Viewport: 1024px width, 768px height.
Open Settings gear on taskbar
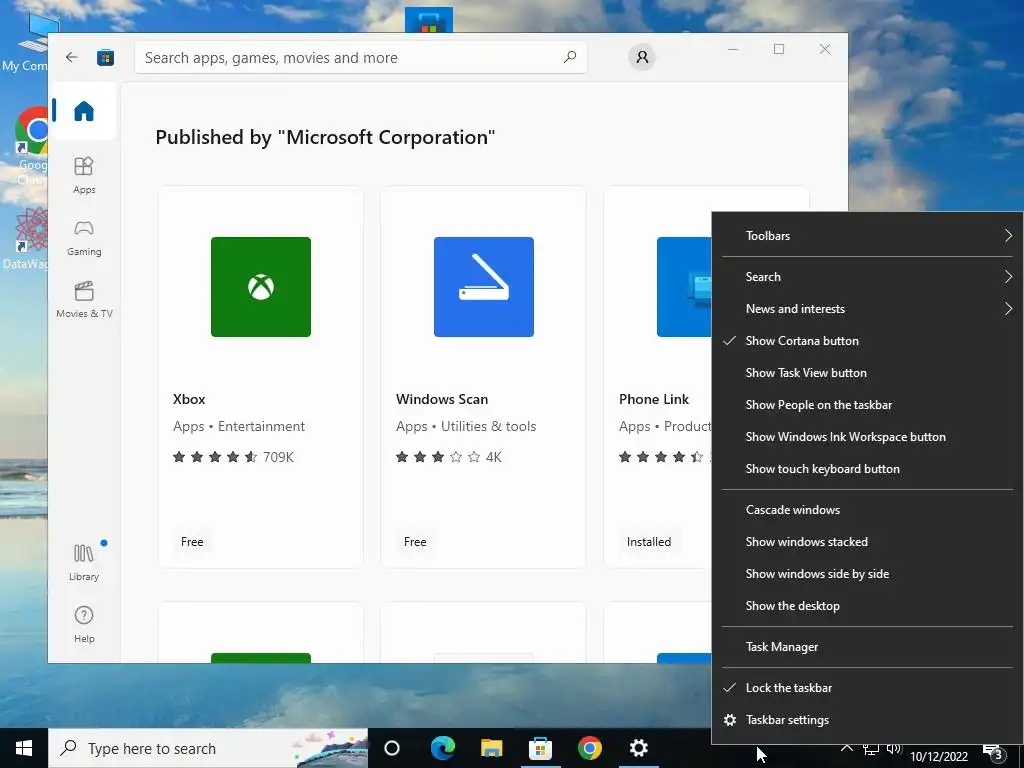[x=638, y=748]
